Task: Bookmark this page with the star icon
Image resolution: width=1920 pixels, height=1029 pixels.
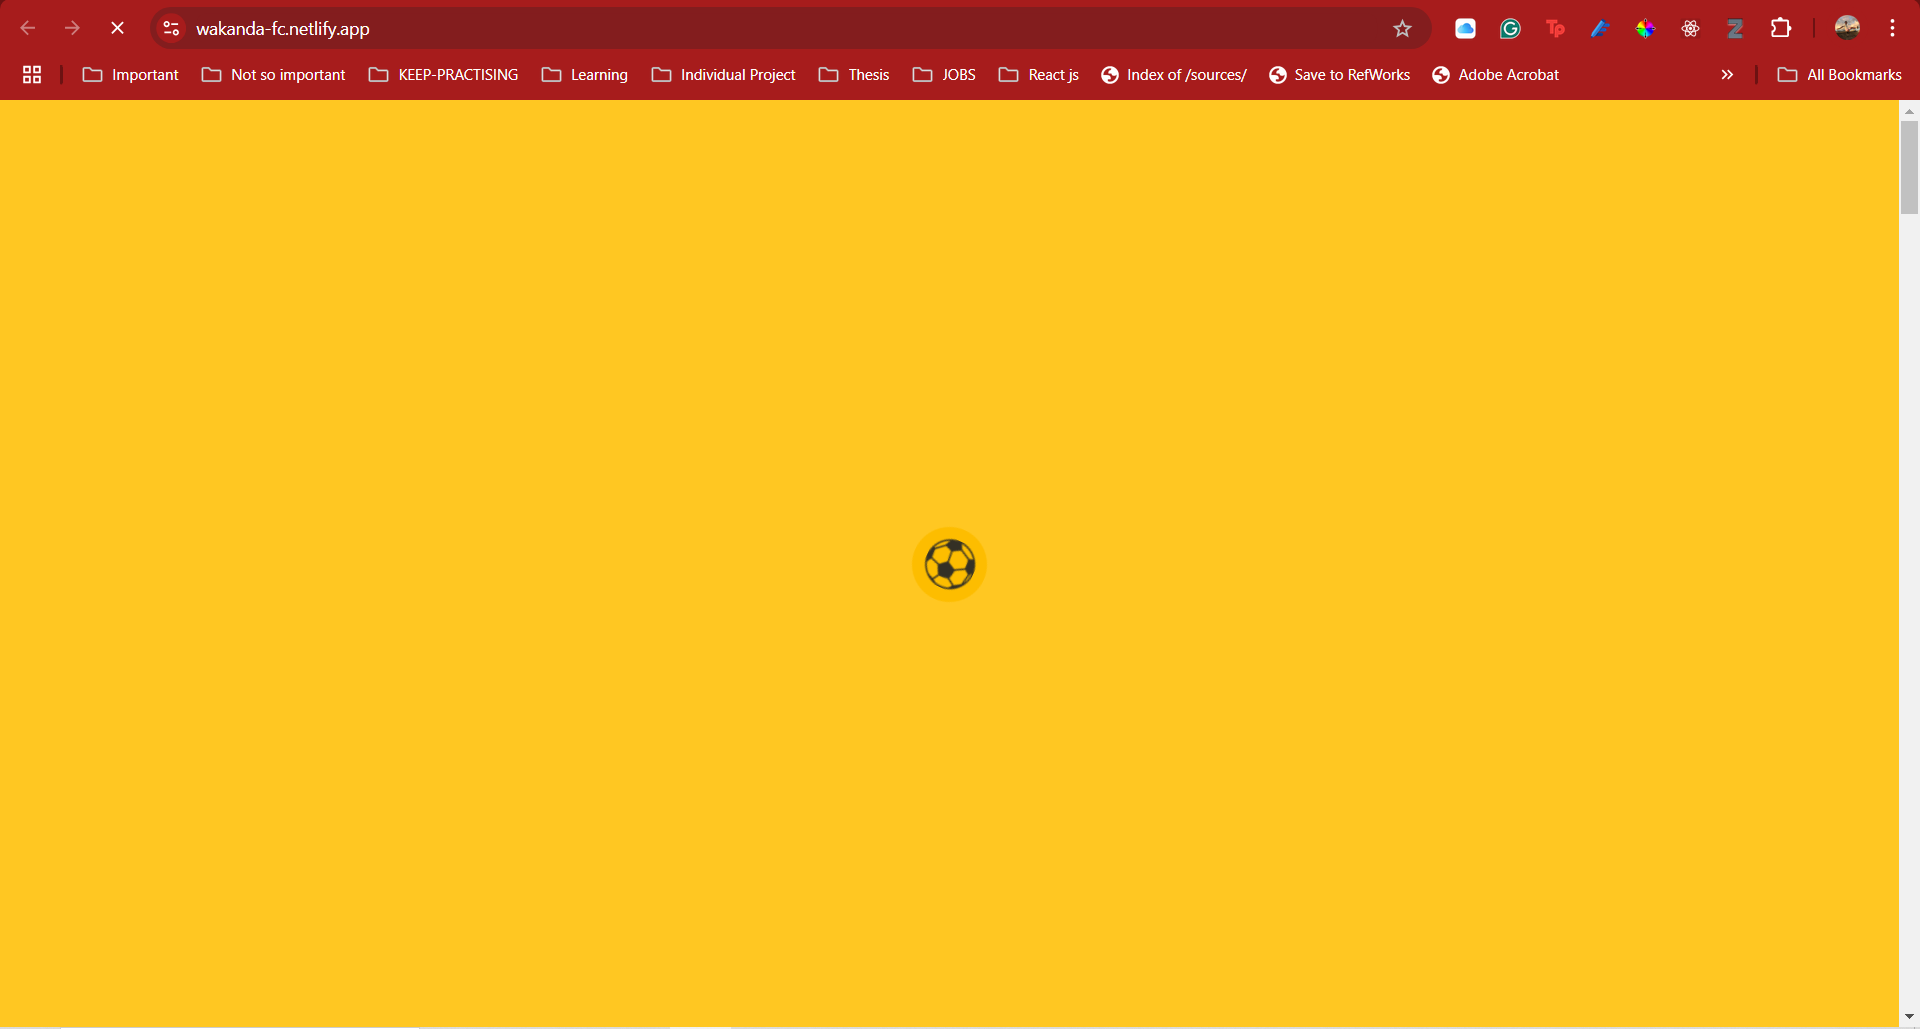Action: click(x=1402, y=29)
